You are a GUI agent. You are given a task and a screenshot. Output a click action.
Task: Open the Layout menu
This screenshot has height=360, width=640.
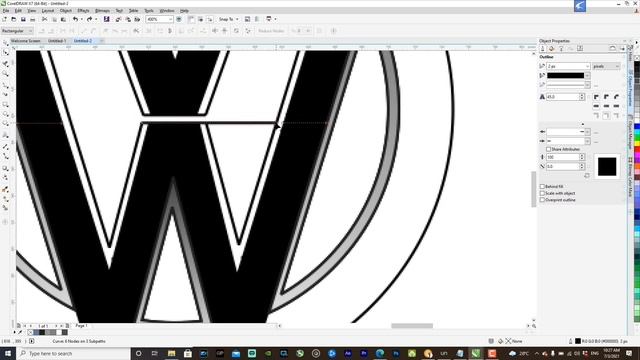[48, 11]
